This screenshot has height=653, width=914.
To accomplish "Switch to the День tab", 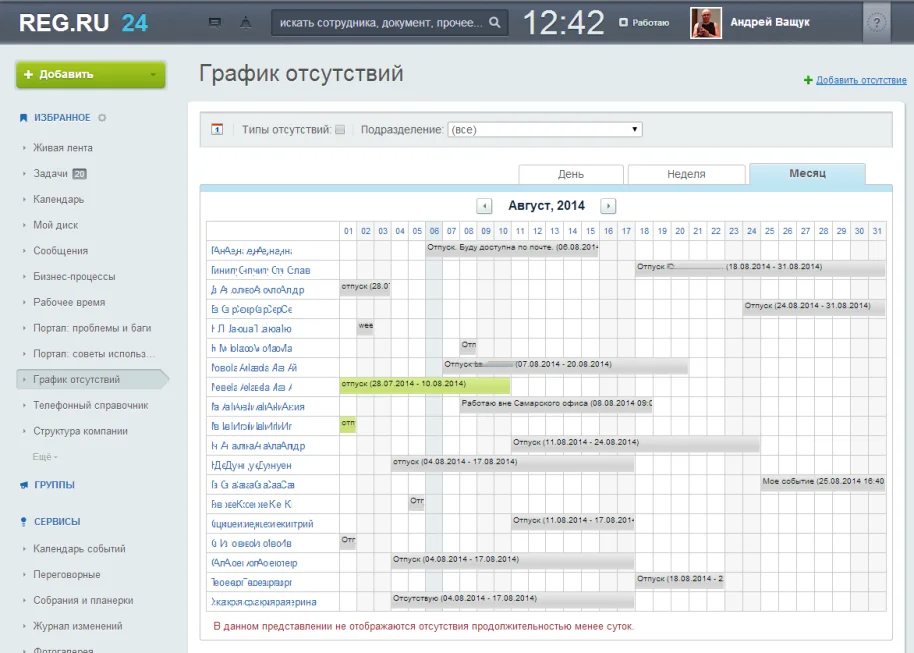I will point(571,174).
